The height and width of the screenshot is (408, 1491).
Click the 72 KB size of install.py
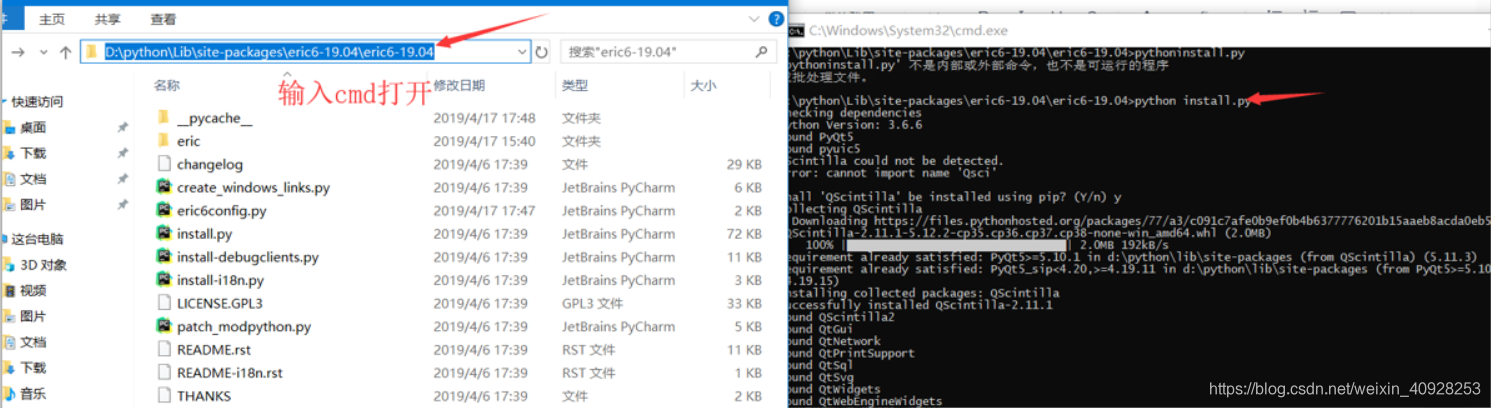coord(744,233)
